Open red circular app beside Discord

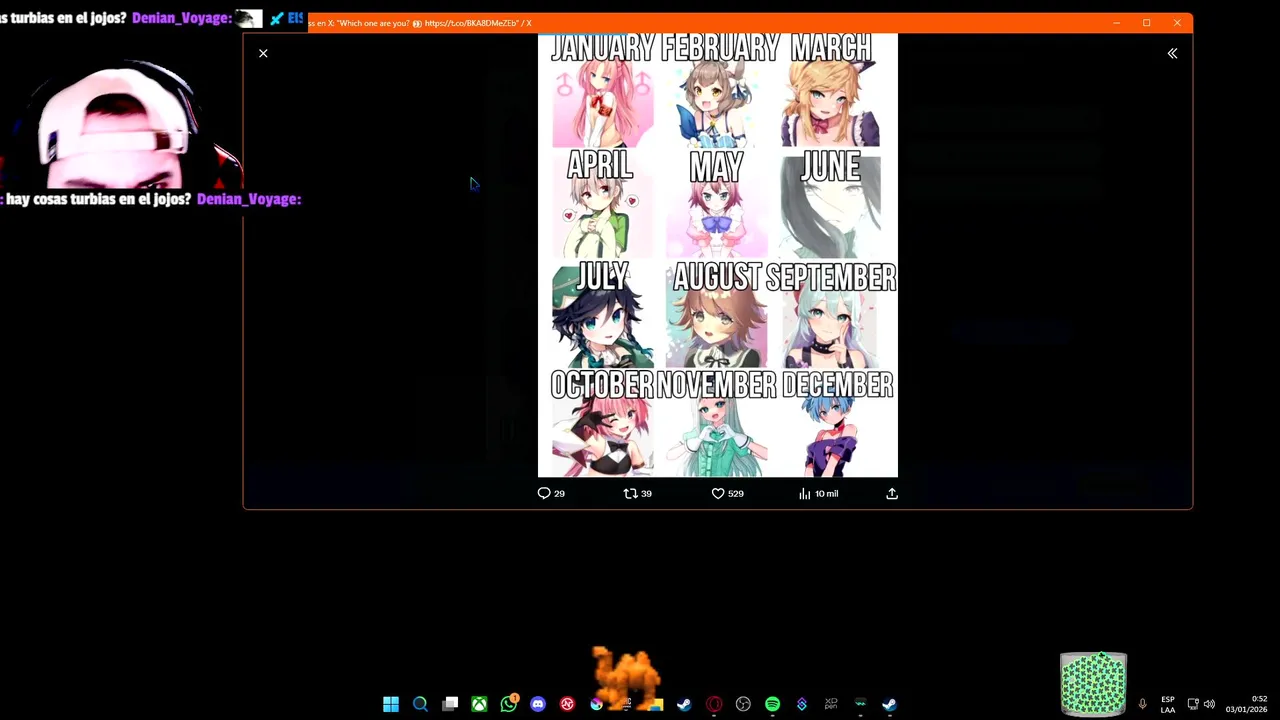tap(567, 704)
